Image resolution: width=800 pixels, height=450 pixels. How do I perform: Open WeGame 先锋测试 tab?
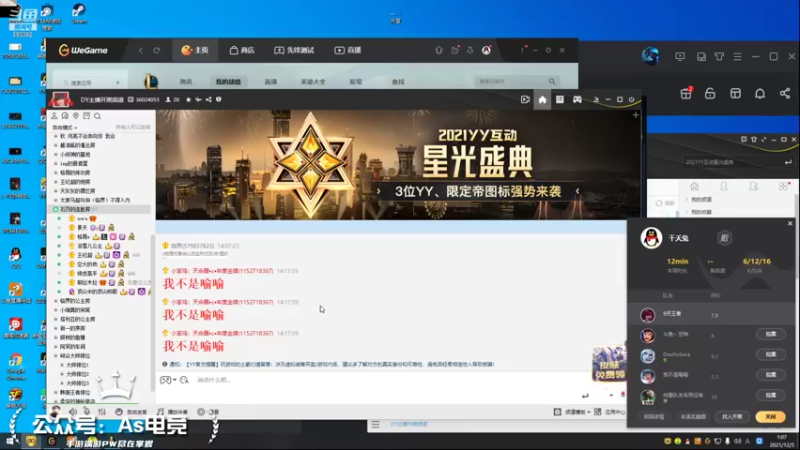[x=294, y=50]
